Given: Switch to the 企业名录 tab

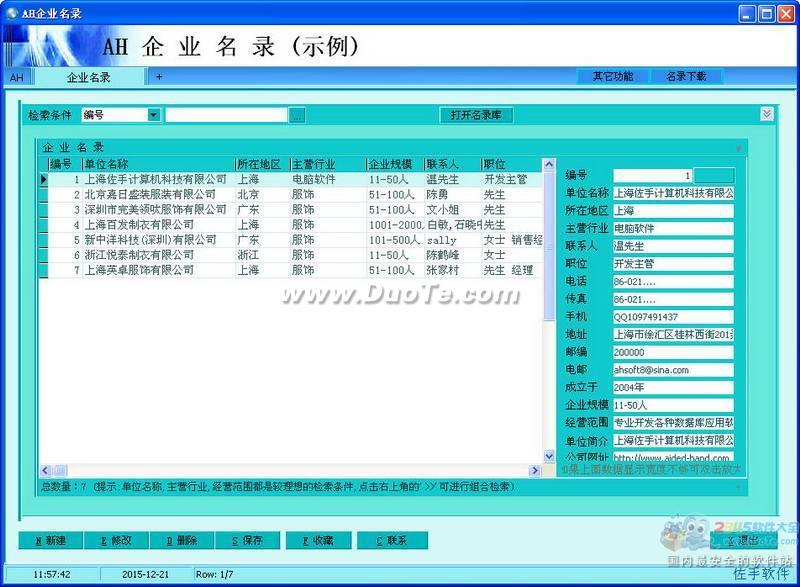Looking at the screenshot, I should pyautogui.click(x=89, y=78).
